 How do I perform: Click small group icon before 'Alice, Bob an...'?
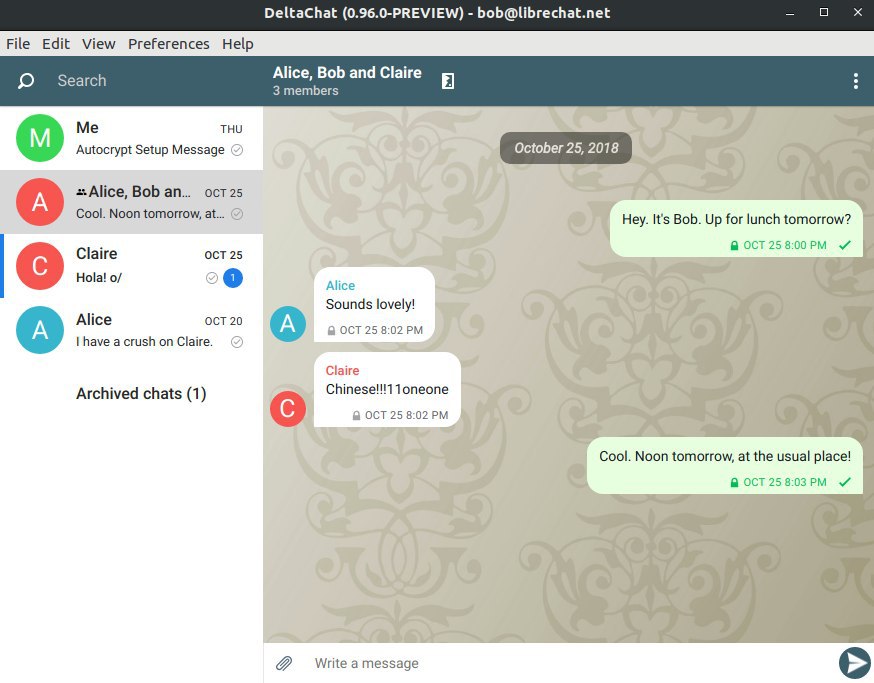[x=81, y=192]
